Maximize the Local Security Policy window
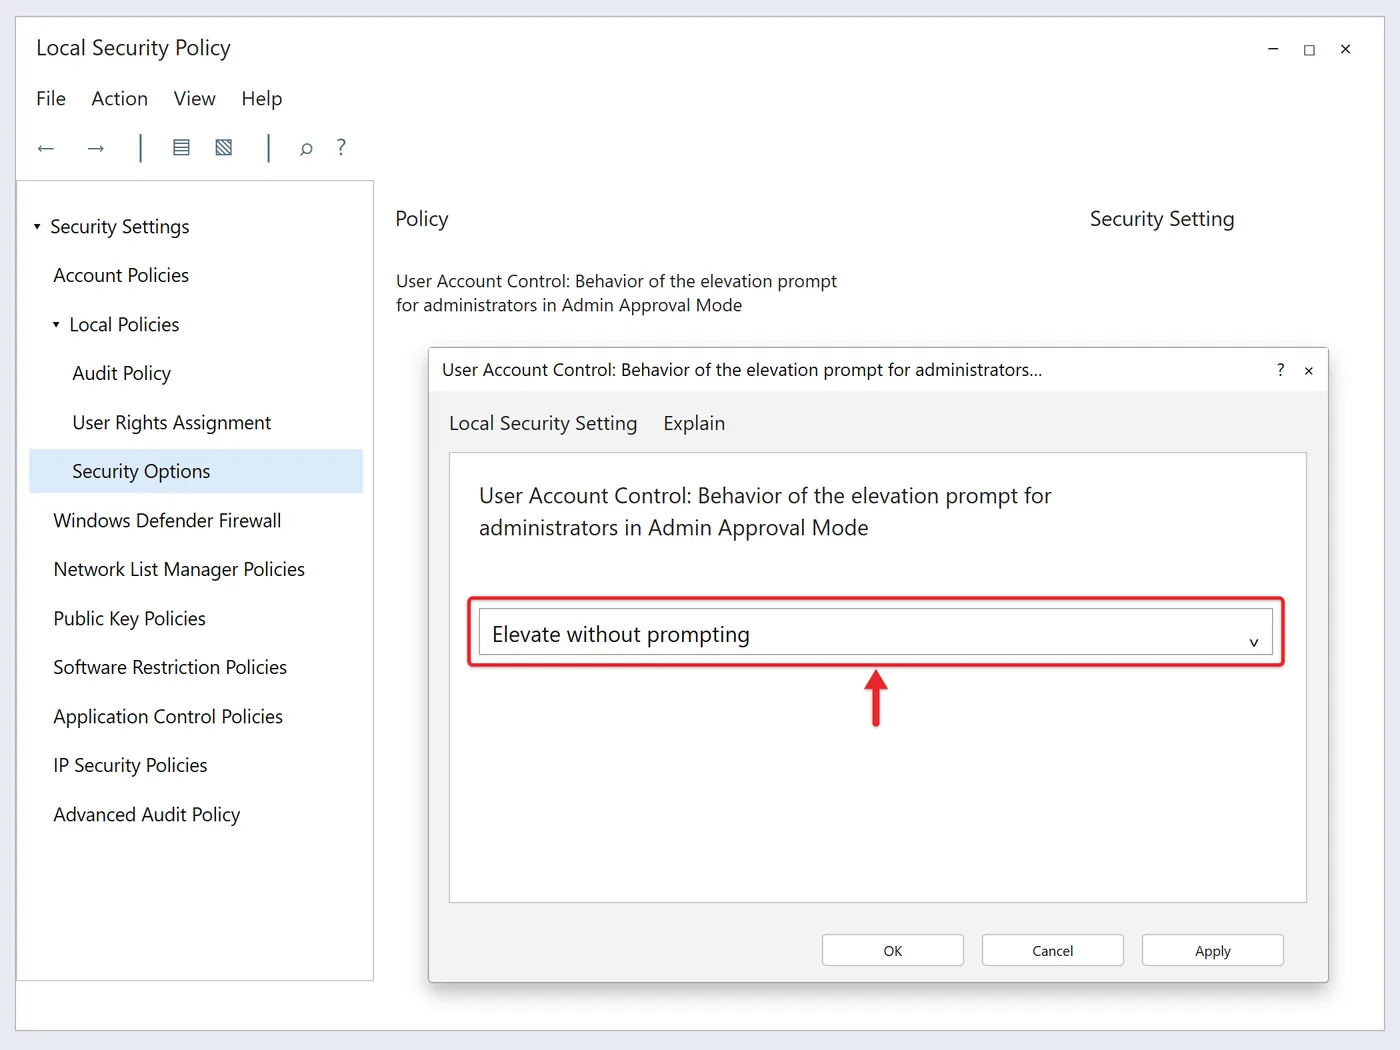 1309,50
